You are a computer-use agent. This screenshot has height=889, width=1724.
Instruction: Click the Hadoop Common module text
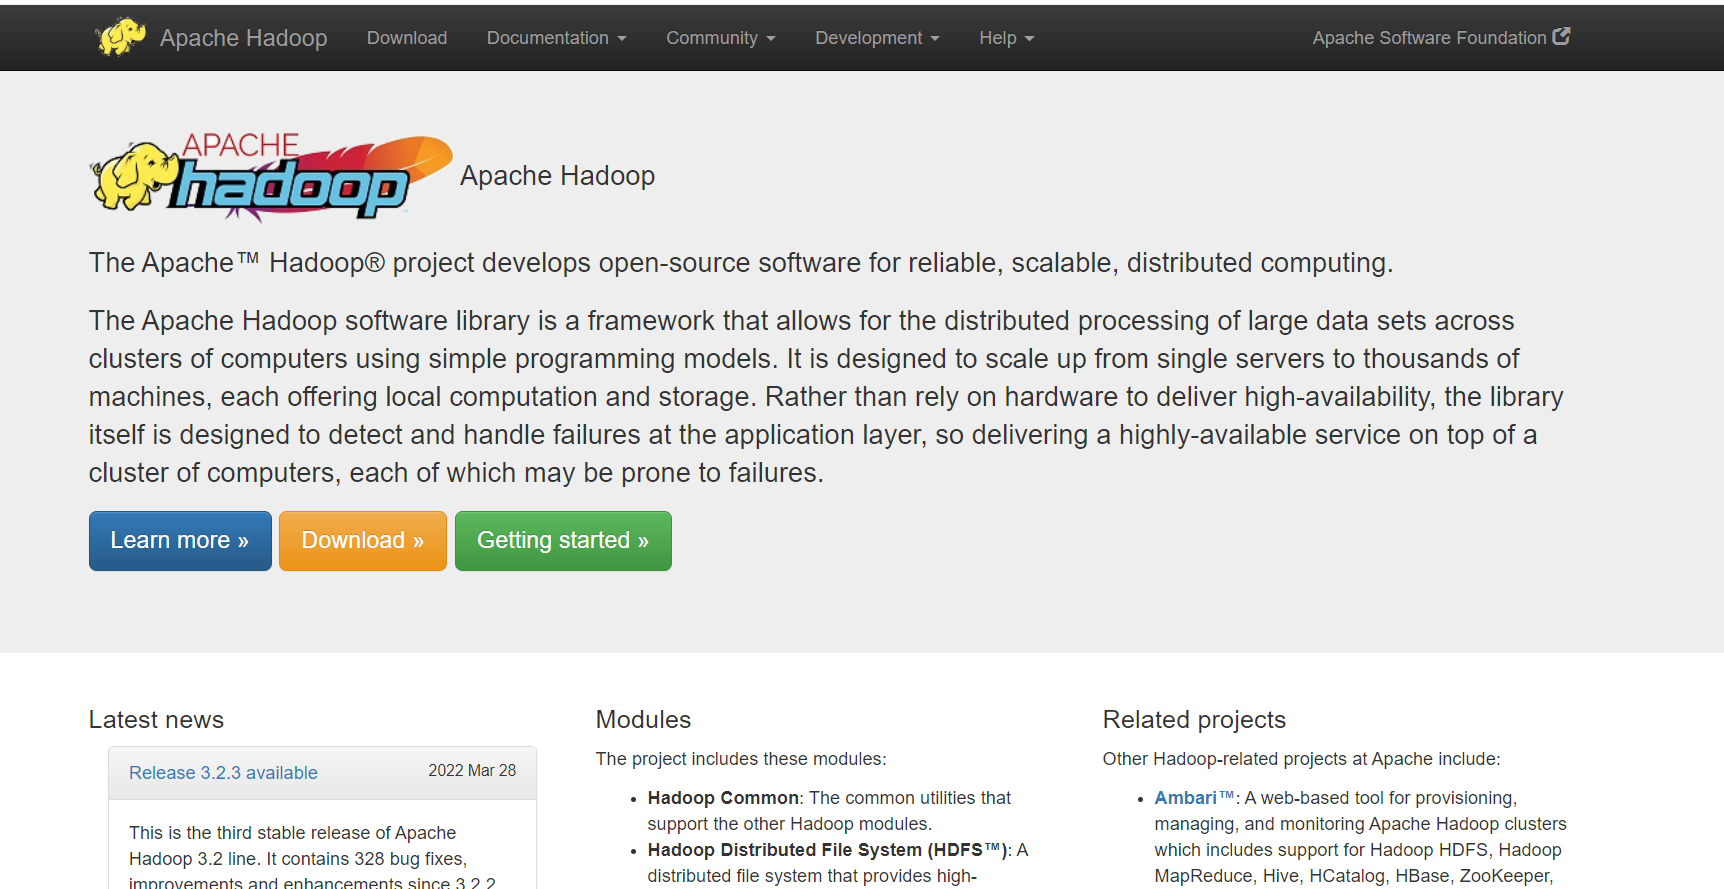pyautogui.click(x=723, y=798)
